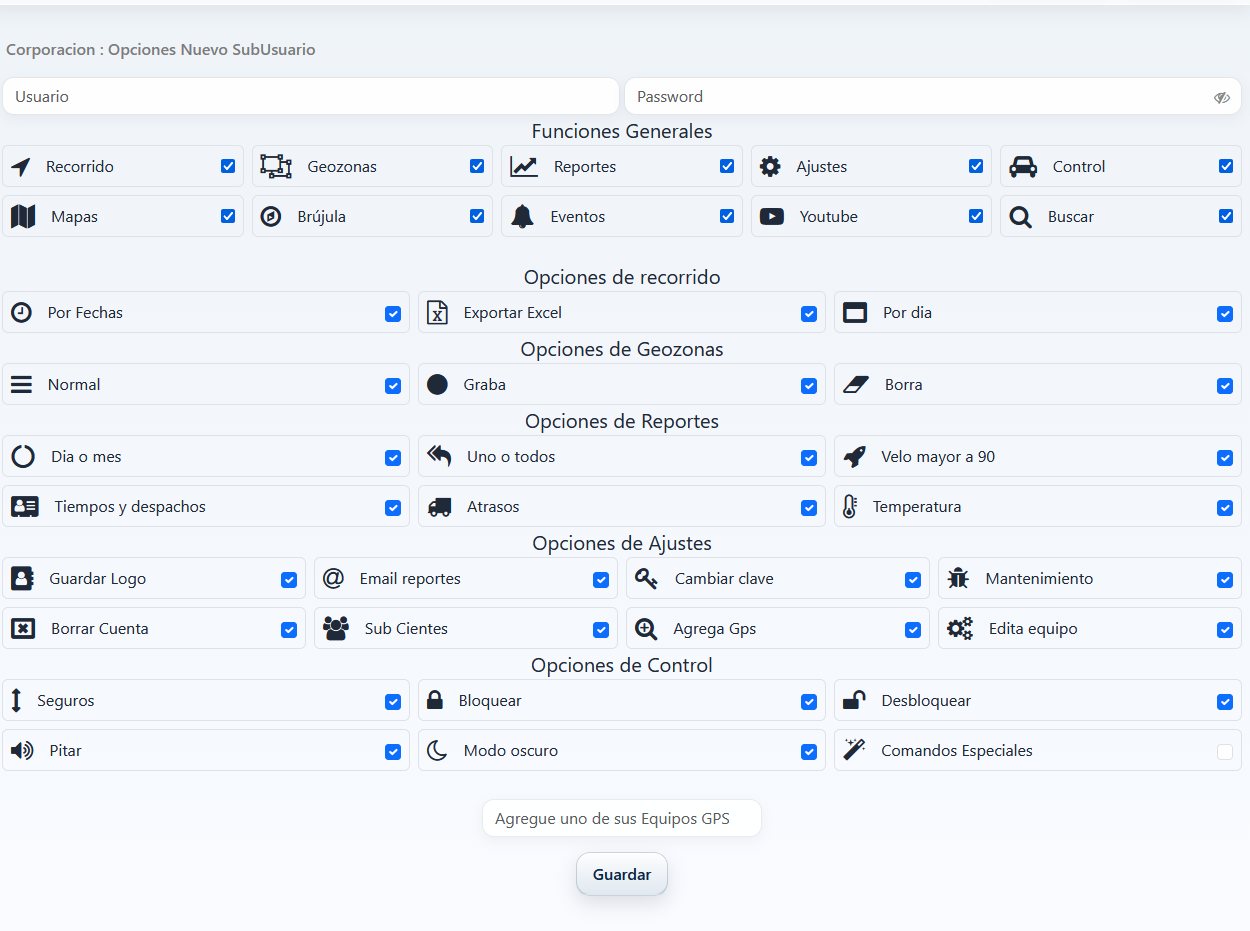
Task: Uncheck the Borrar Cuenta checkbox
Action: pyautogui.click(x=289, y=630)
